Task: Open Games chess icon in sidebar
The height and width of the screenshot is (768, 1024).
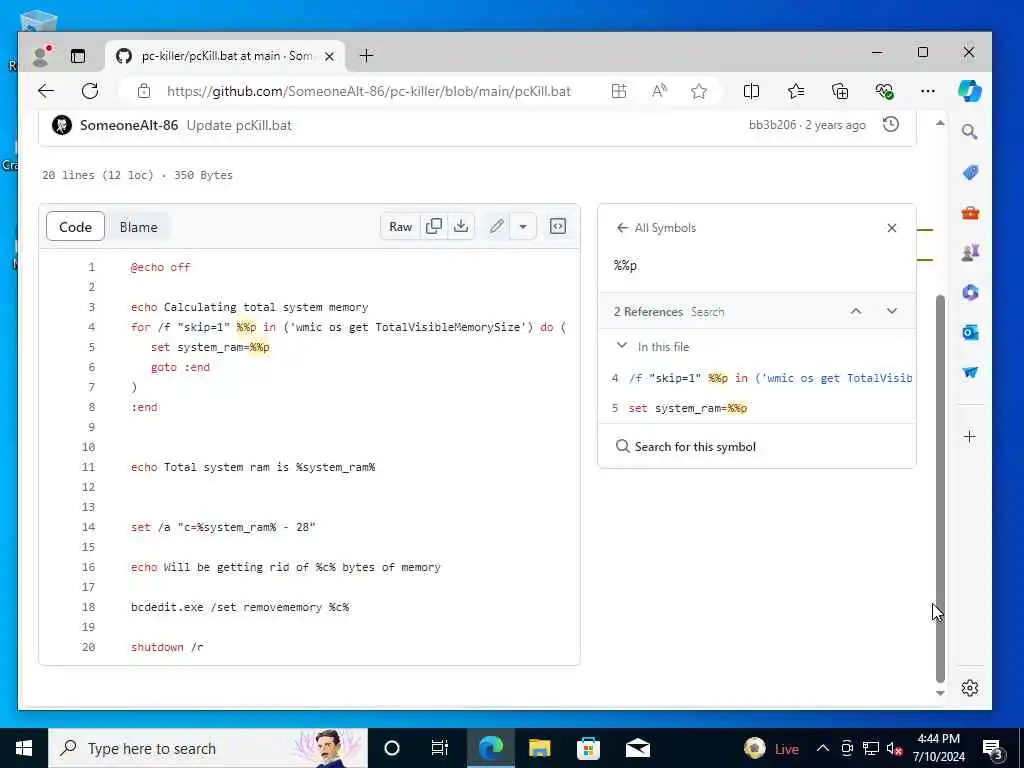Action: click(x=970, y=253)
